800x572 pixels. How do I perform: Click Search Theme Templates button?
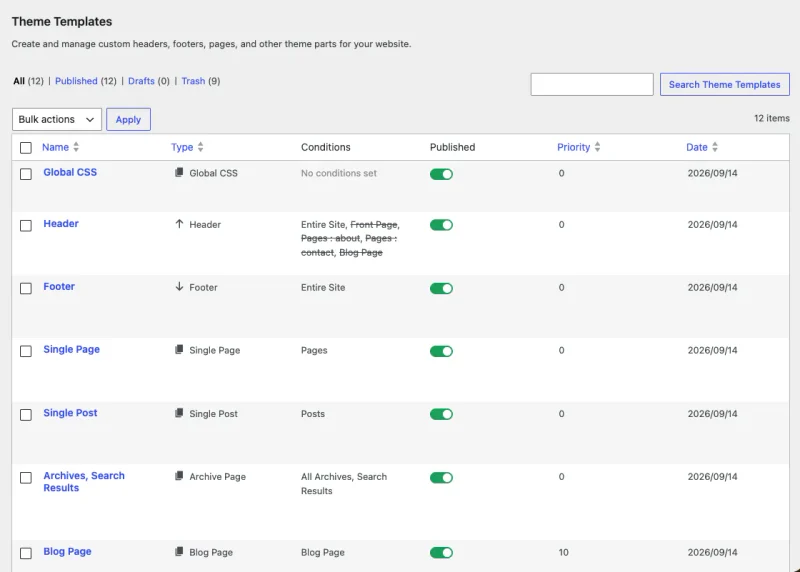(x=724, y=85)
